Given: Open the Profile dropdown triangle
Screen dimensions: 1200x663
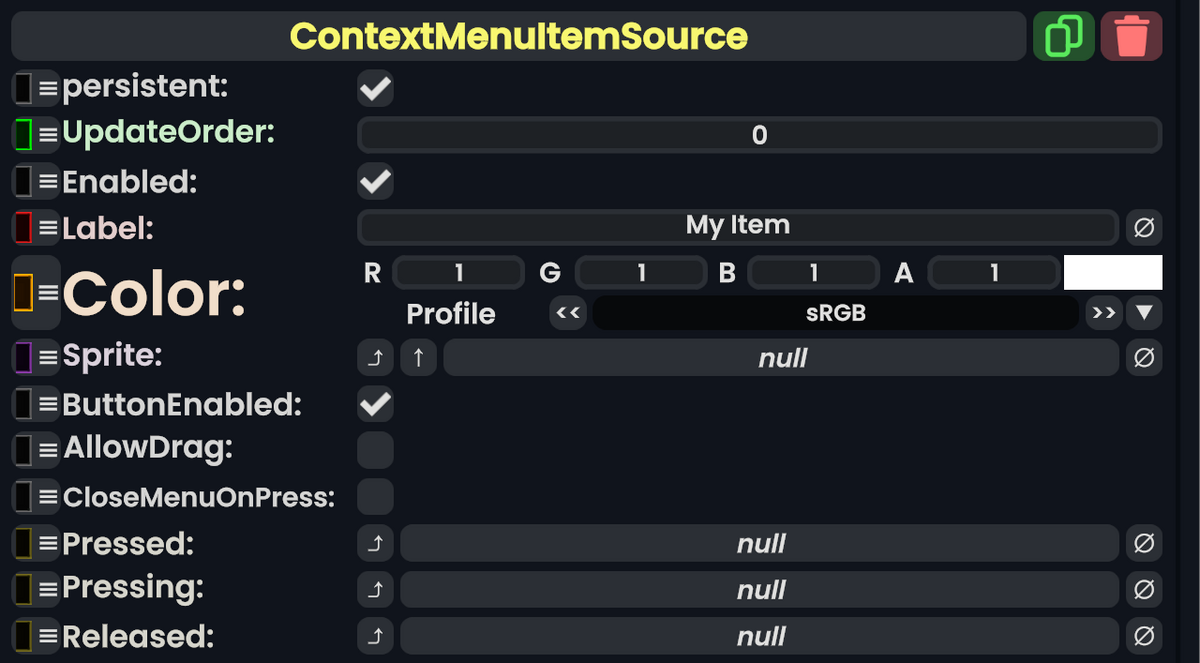Looking at the screenshot, I should point(1142,313).
